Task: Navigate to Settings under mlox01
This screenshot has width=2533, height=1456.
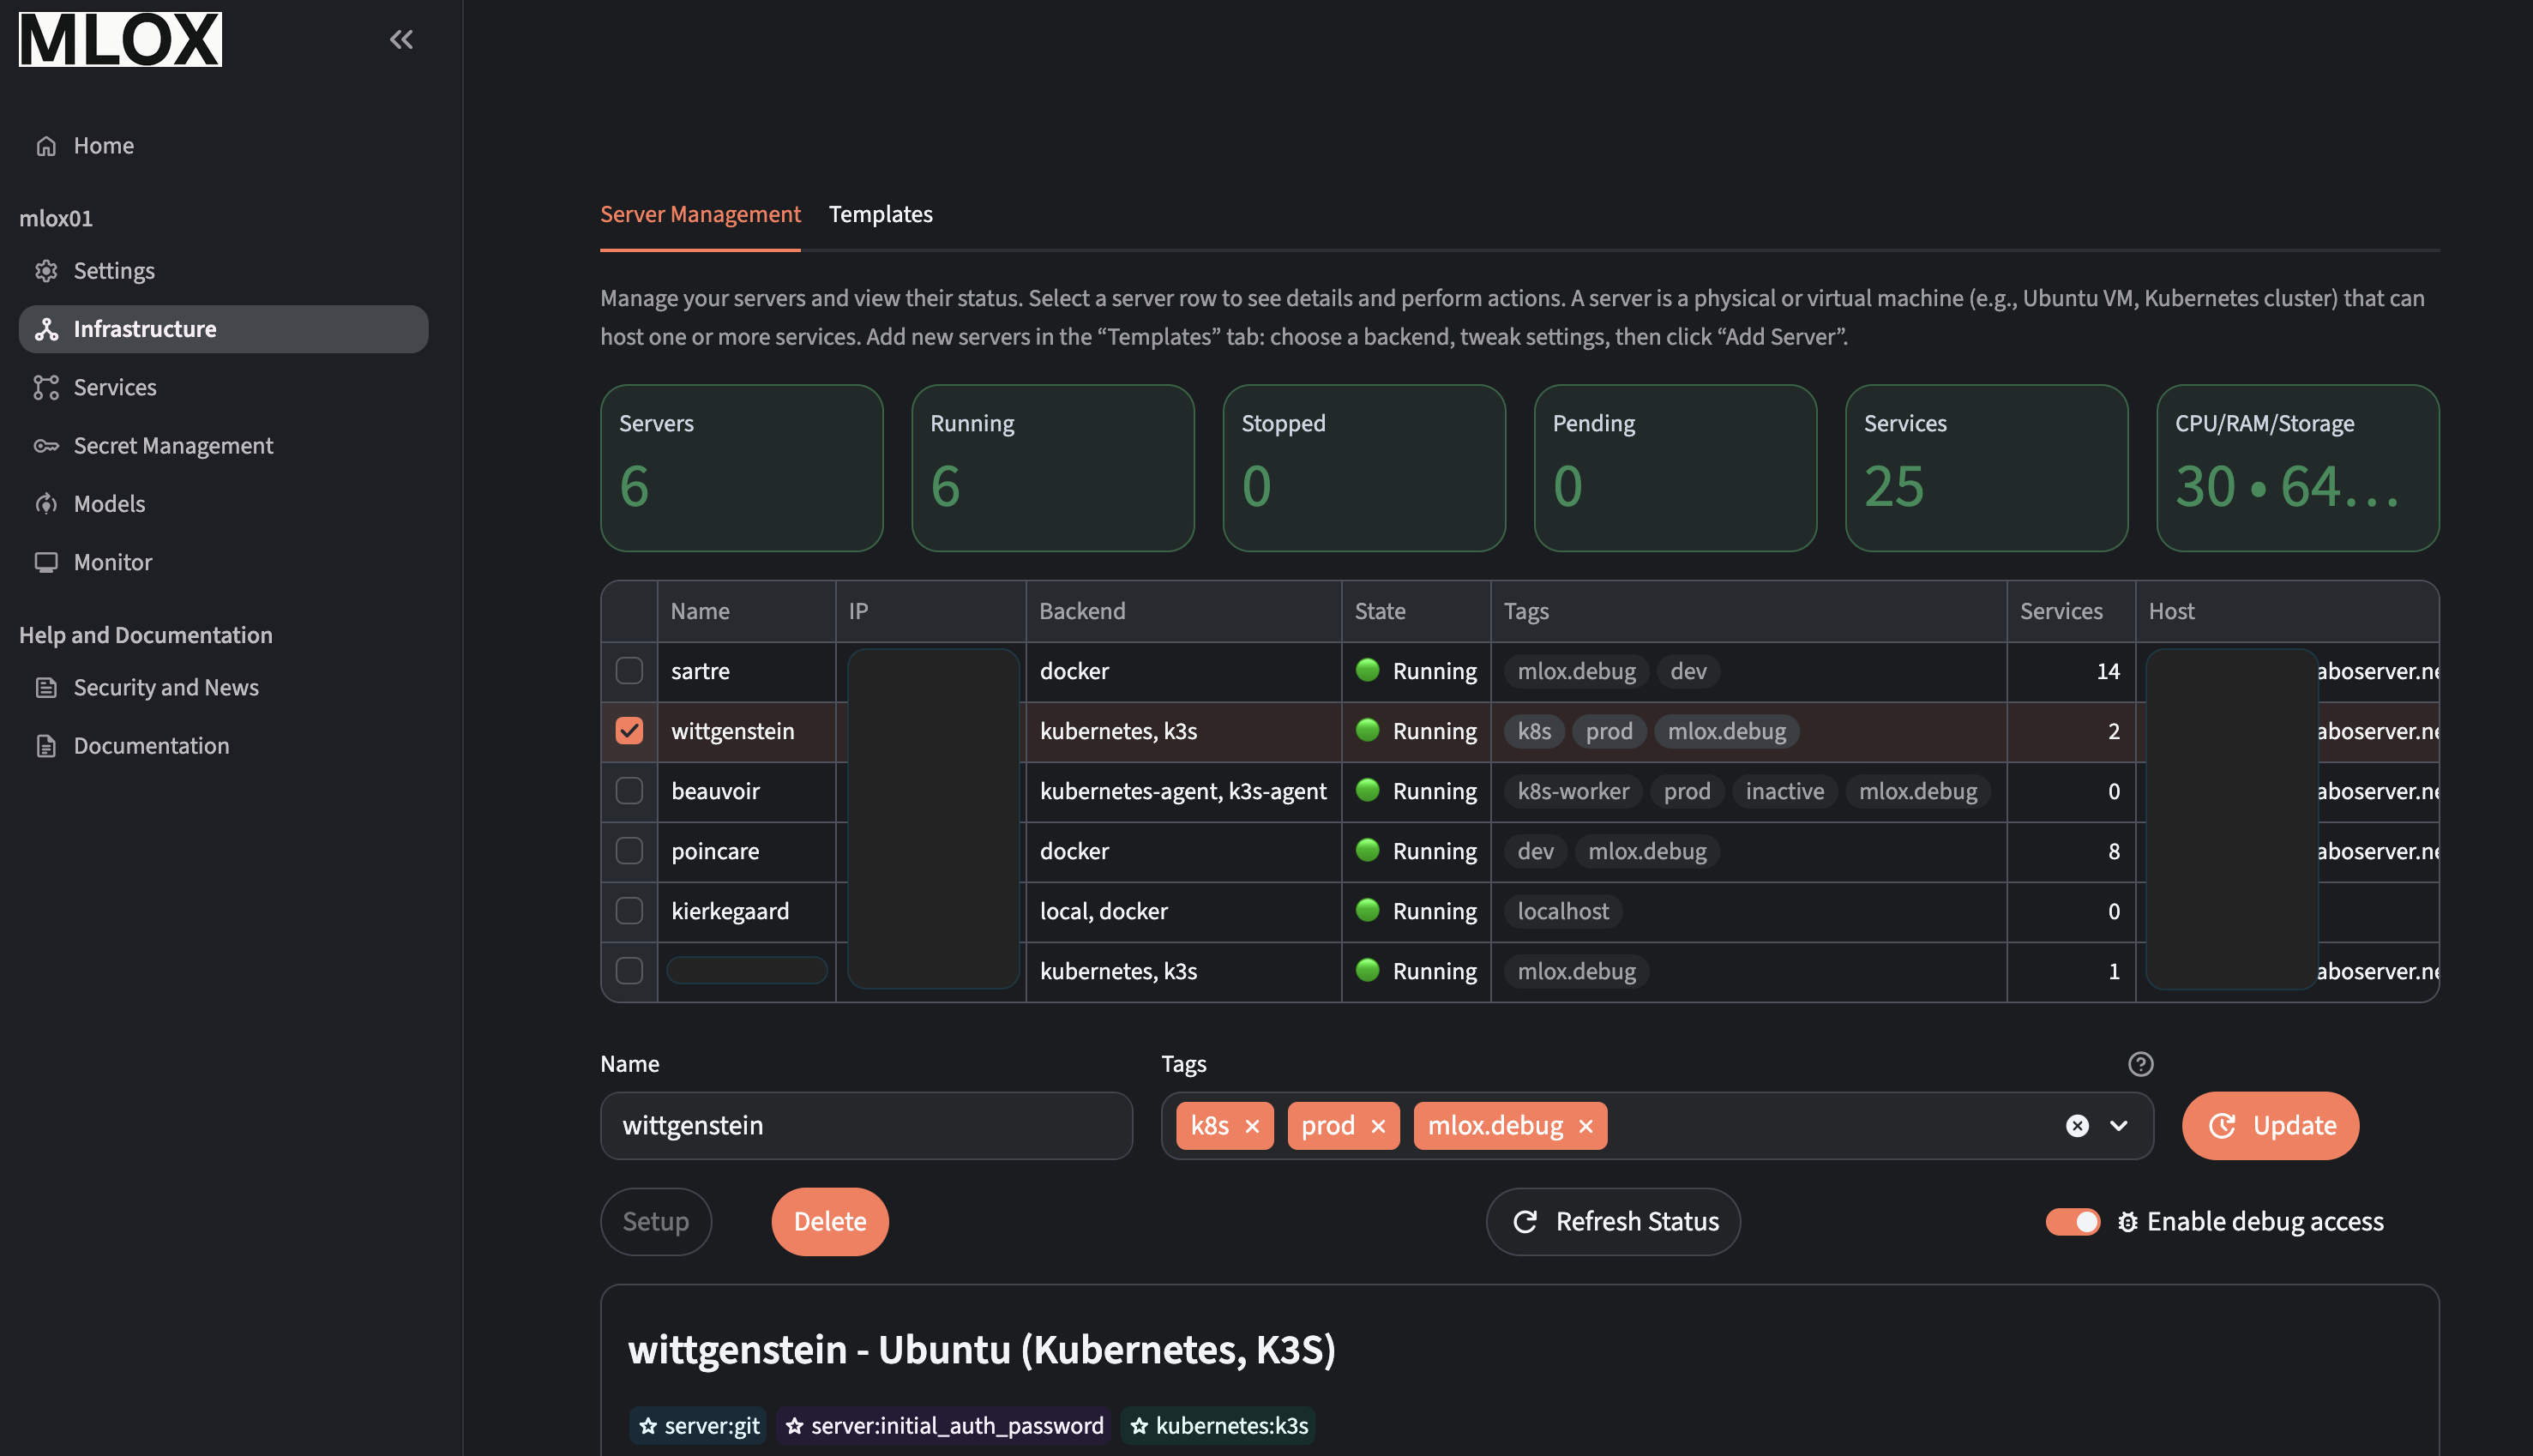Action: click(114, 270)
